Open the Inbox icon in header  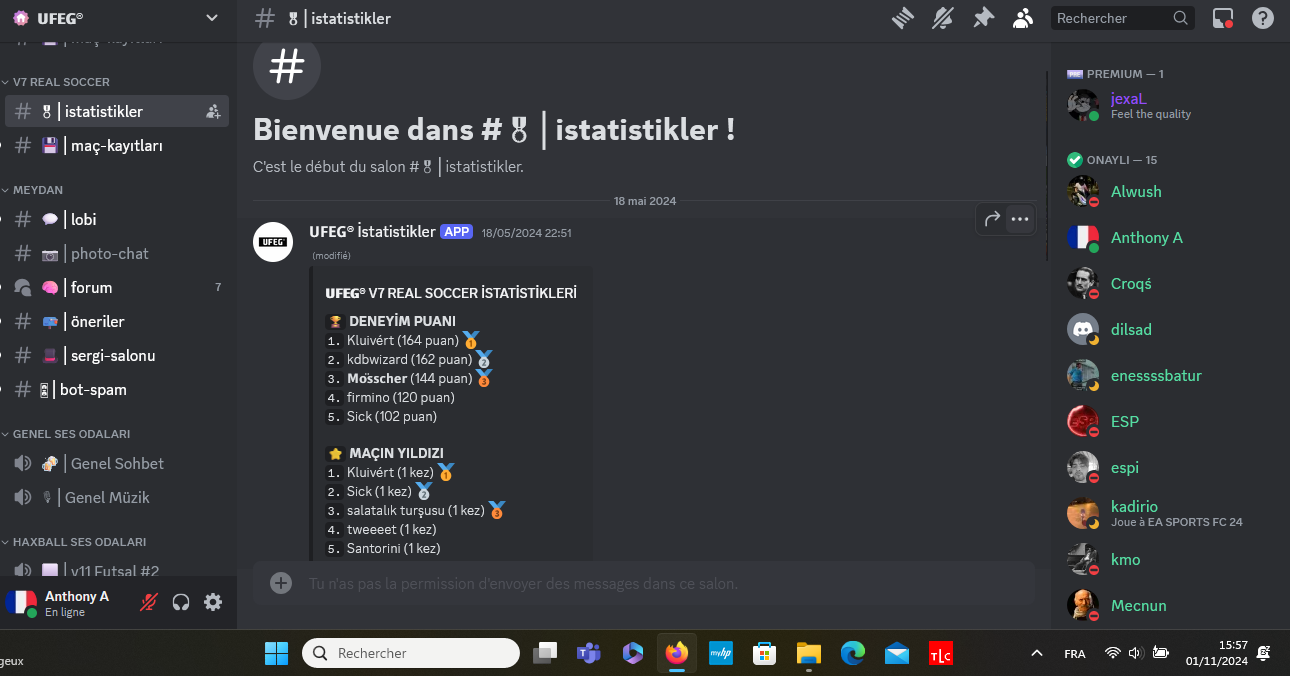pyautogui.click(x=1223, y=18)
